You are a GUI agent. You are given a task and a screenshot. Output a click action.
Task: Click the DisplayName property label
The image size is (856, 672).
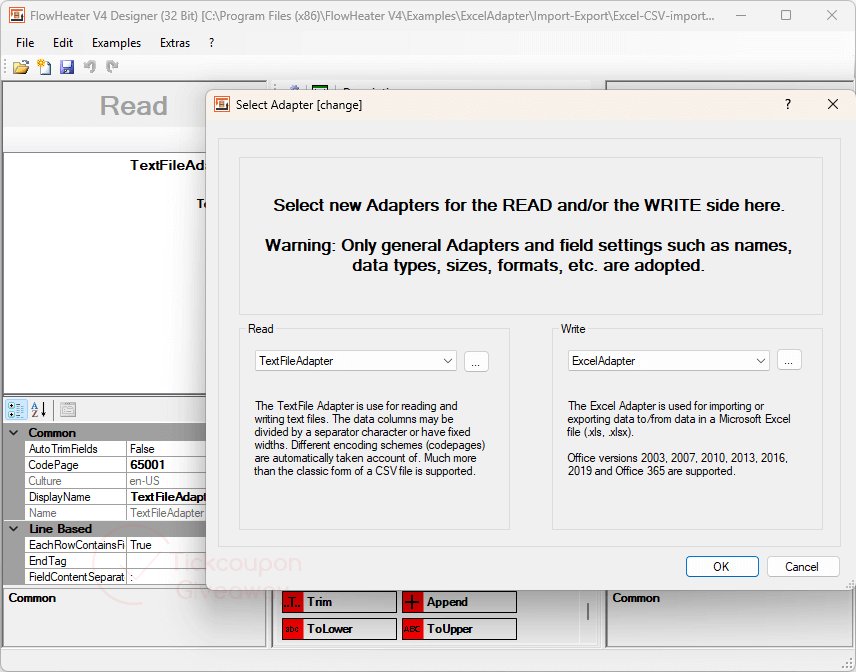tap(60, 497)
